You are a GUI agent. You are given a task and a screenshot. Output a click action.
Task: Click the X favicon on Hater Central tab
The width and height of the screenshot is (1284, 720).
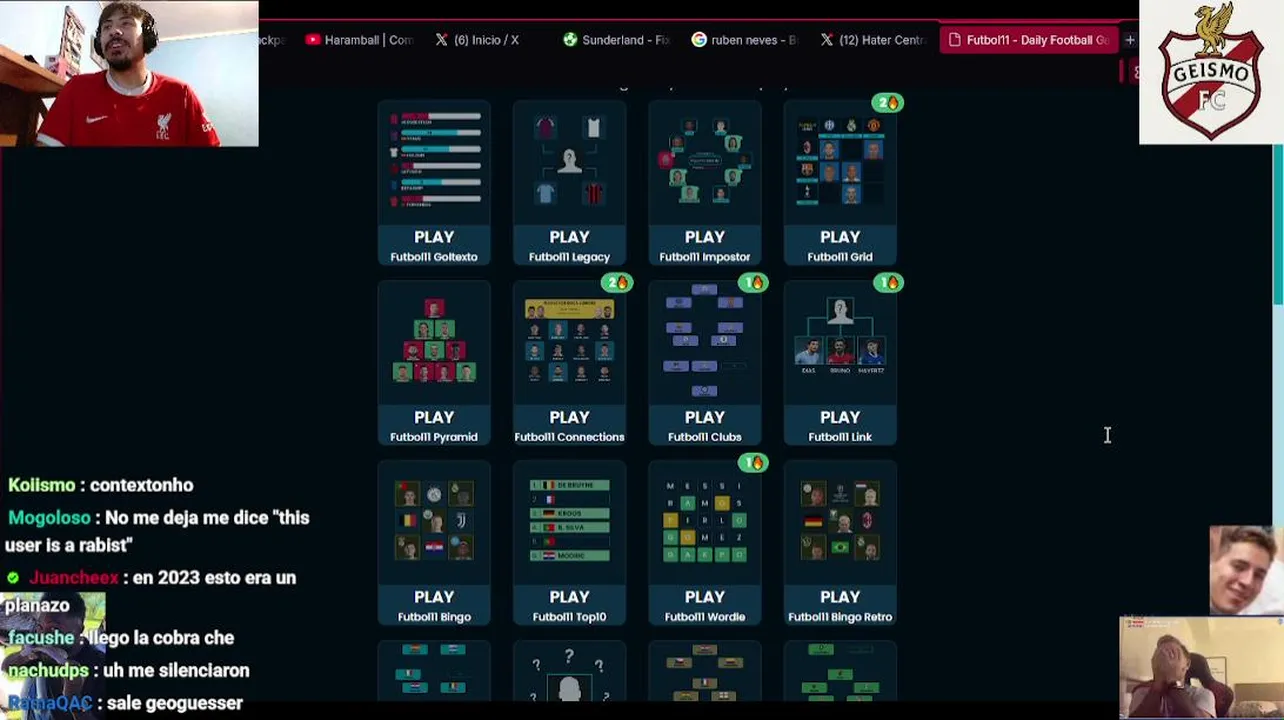click(x=827, y=40)
